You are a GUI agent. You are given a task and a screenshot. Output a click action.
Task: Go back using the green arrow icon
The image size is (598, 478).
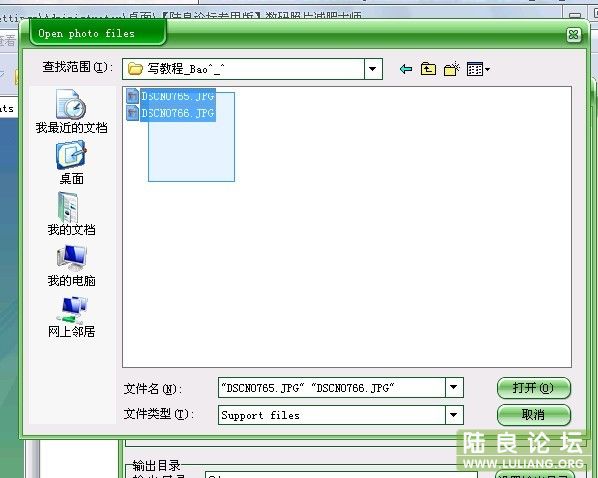[x=405, y=69]
